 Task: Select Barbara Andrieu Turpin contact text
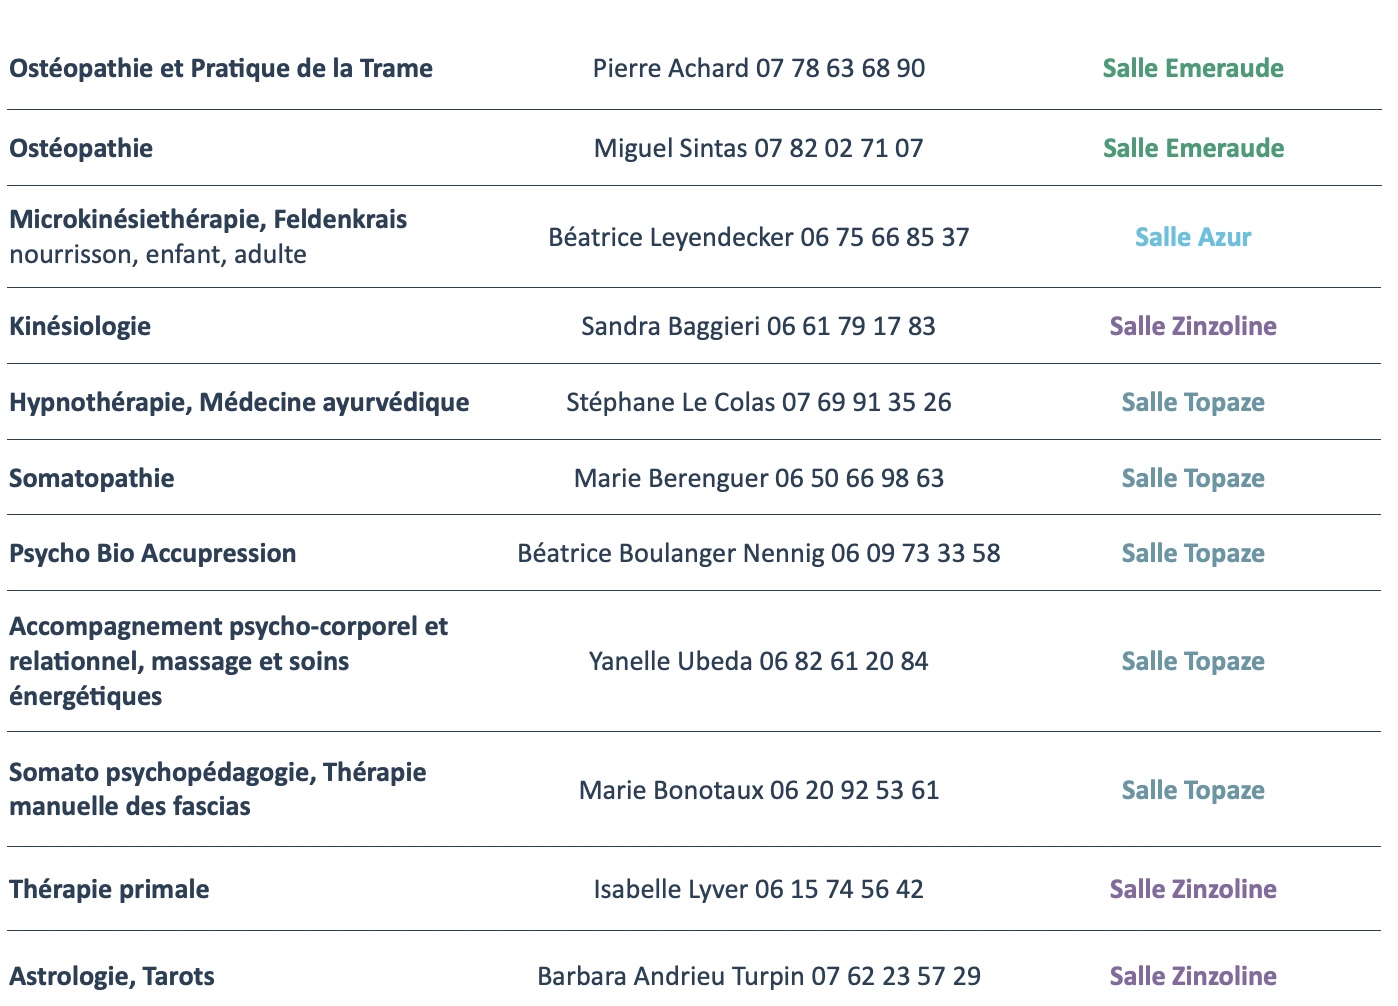(x=759, y=977)
